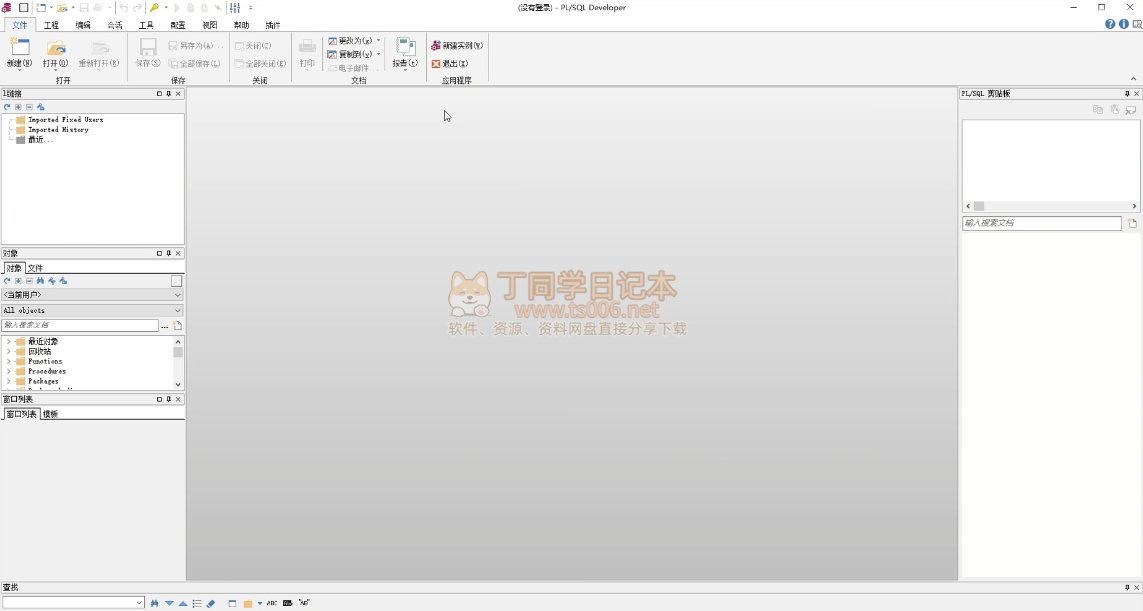Select the Recent (最近...) connection item
The width and height of the screenshot is (1143, 611).
(x=40, y=139)
